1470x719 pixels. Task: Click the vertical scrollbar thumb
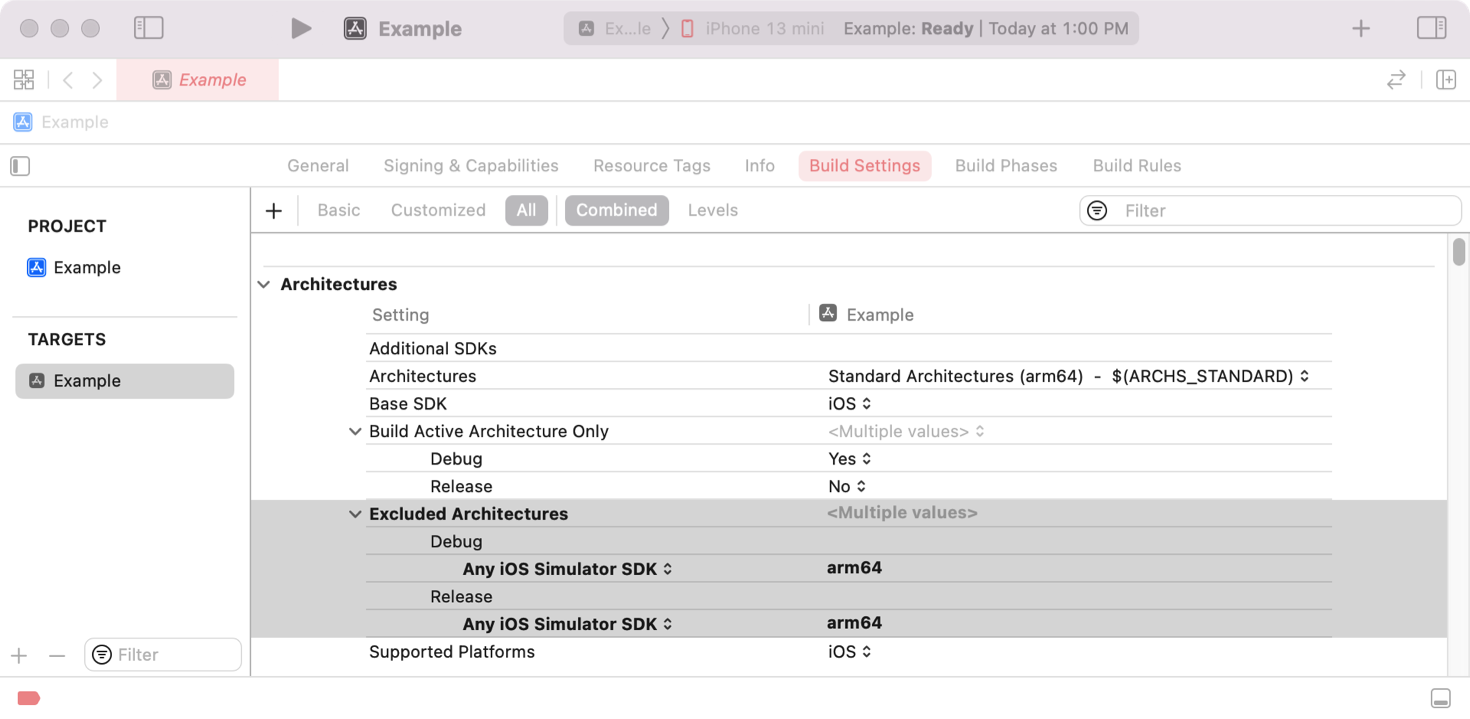1459,252
